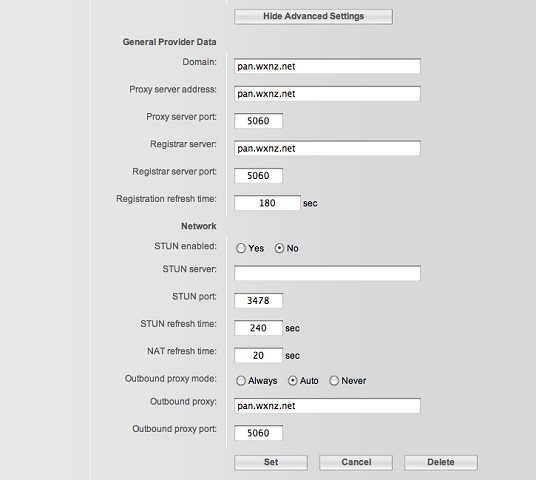Choose Auto outbound proxy mode

tap(293, 381)
